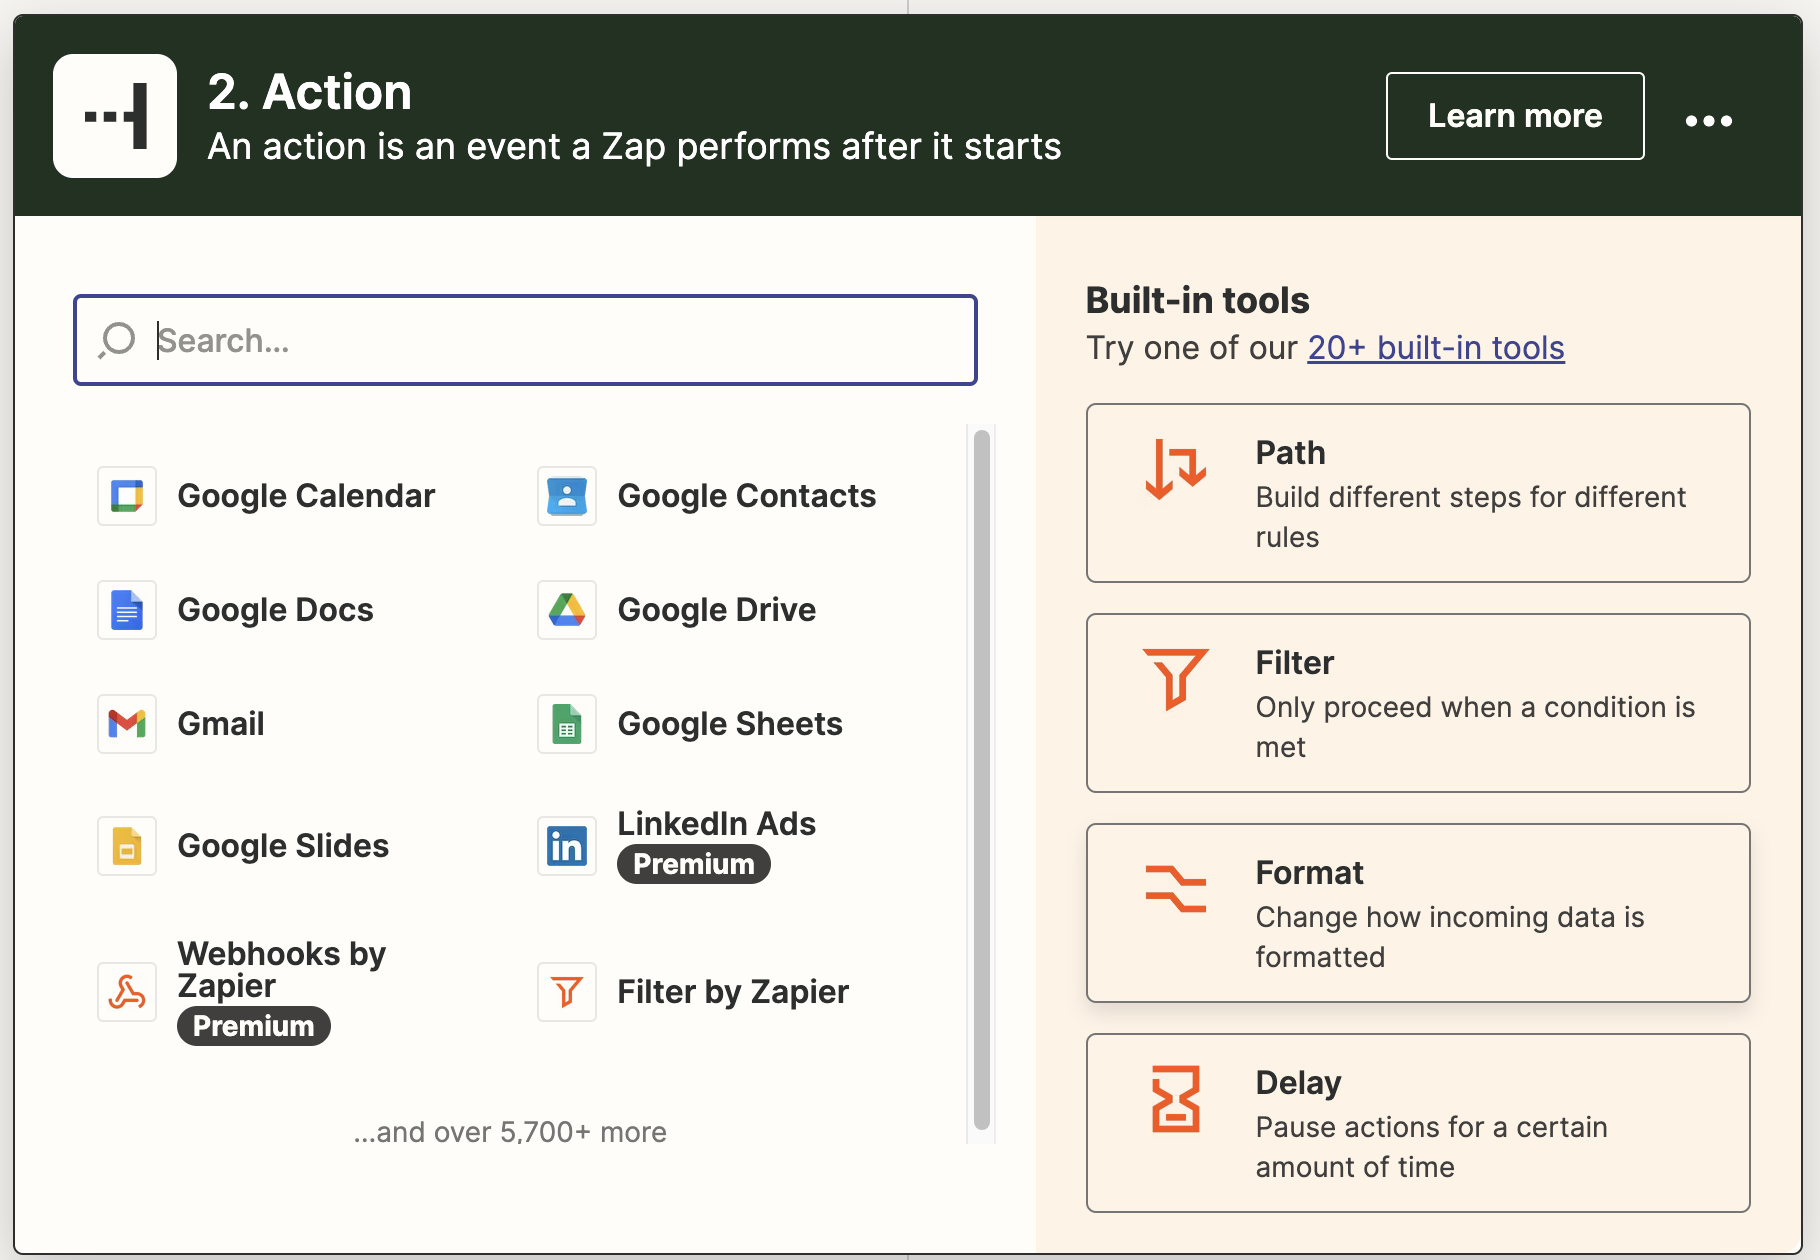Pick Google Drive app label
The image size is (1820, 1260).
pyautogui.click(x=716, y=610)
